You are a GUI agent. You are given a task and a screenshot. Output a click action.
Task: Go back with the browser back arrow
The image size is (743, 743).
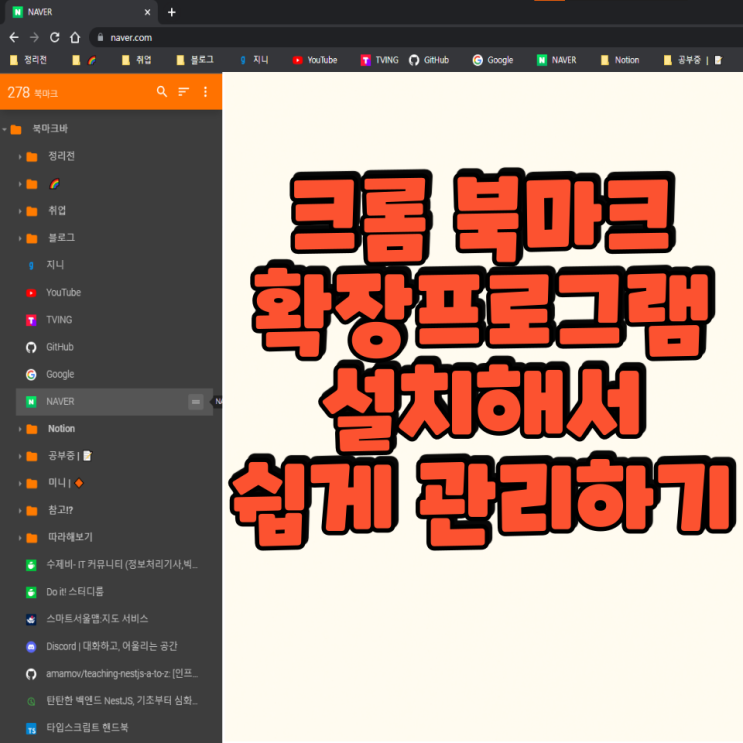point(14,37)
